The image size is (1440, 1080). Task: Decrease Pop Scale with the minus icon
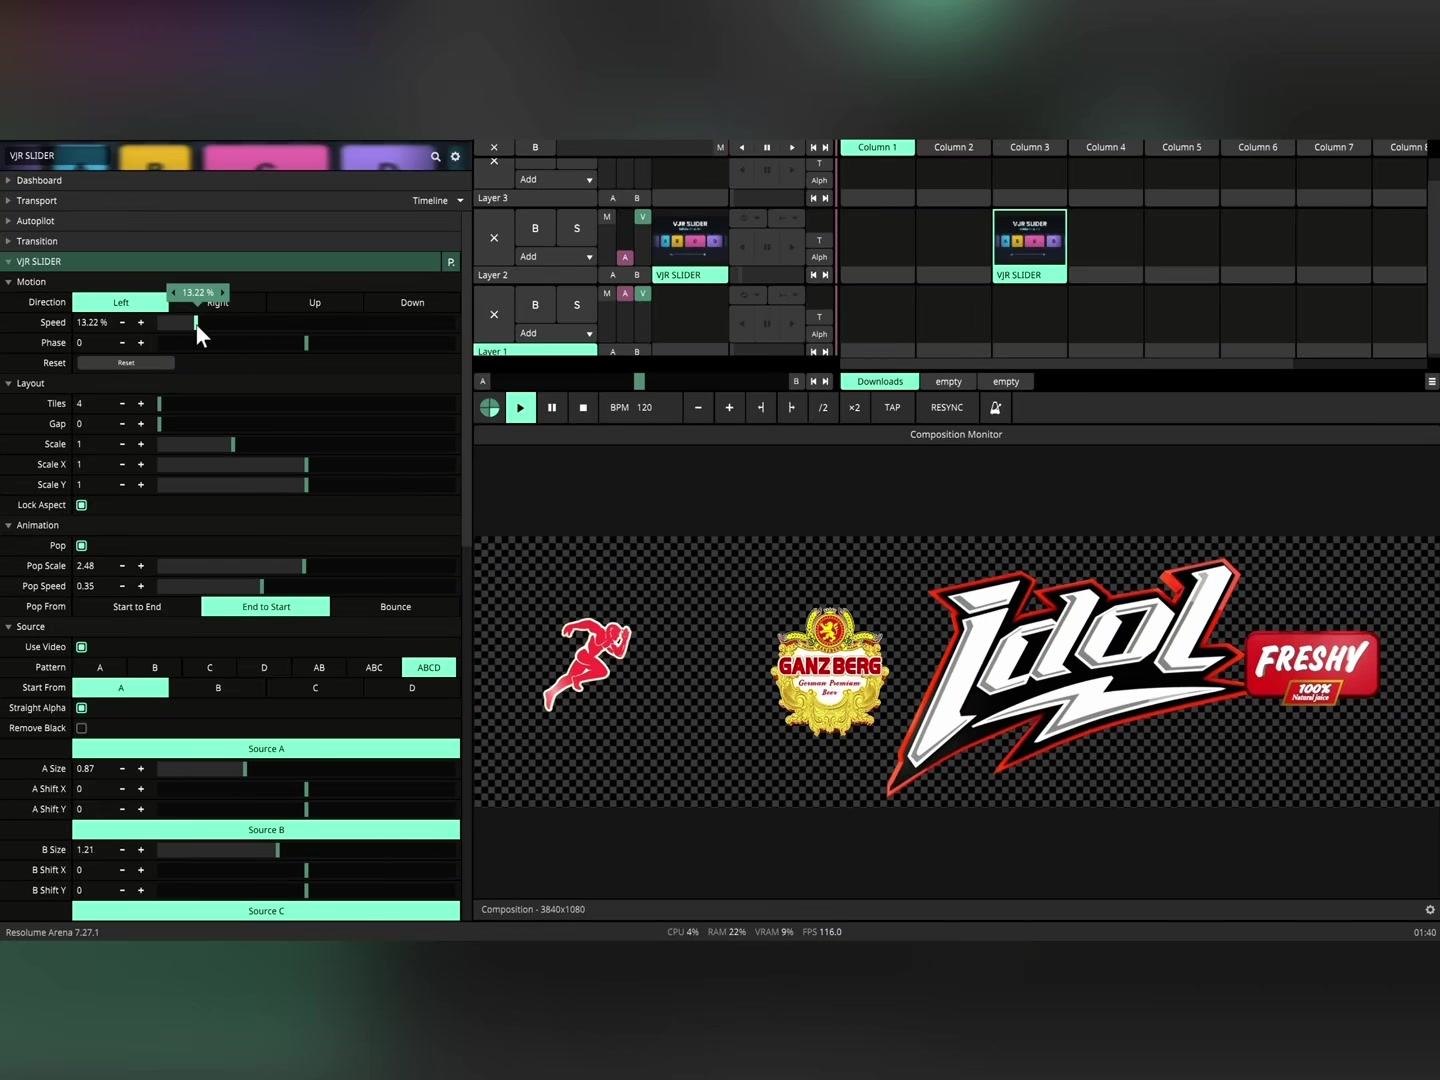[x=122, y=566]
